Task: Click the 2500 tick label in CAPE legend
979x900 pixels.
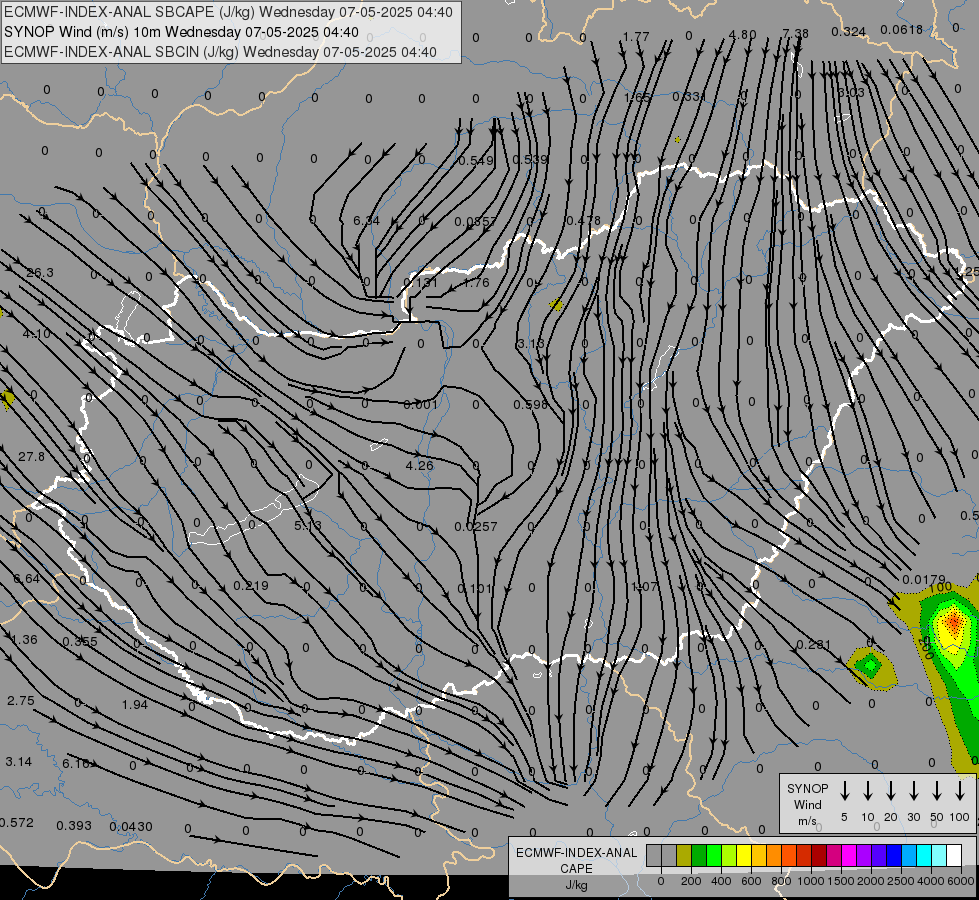Action: pyautogui.click(x=901, y=881)
